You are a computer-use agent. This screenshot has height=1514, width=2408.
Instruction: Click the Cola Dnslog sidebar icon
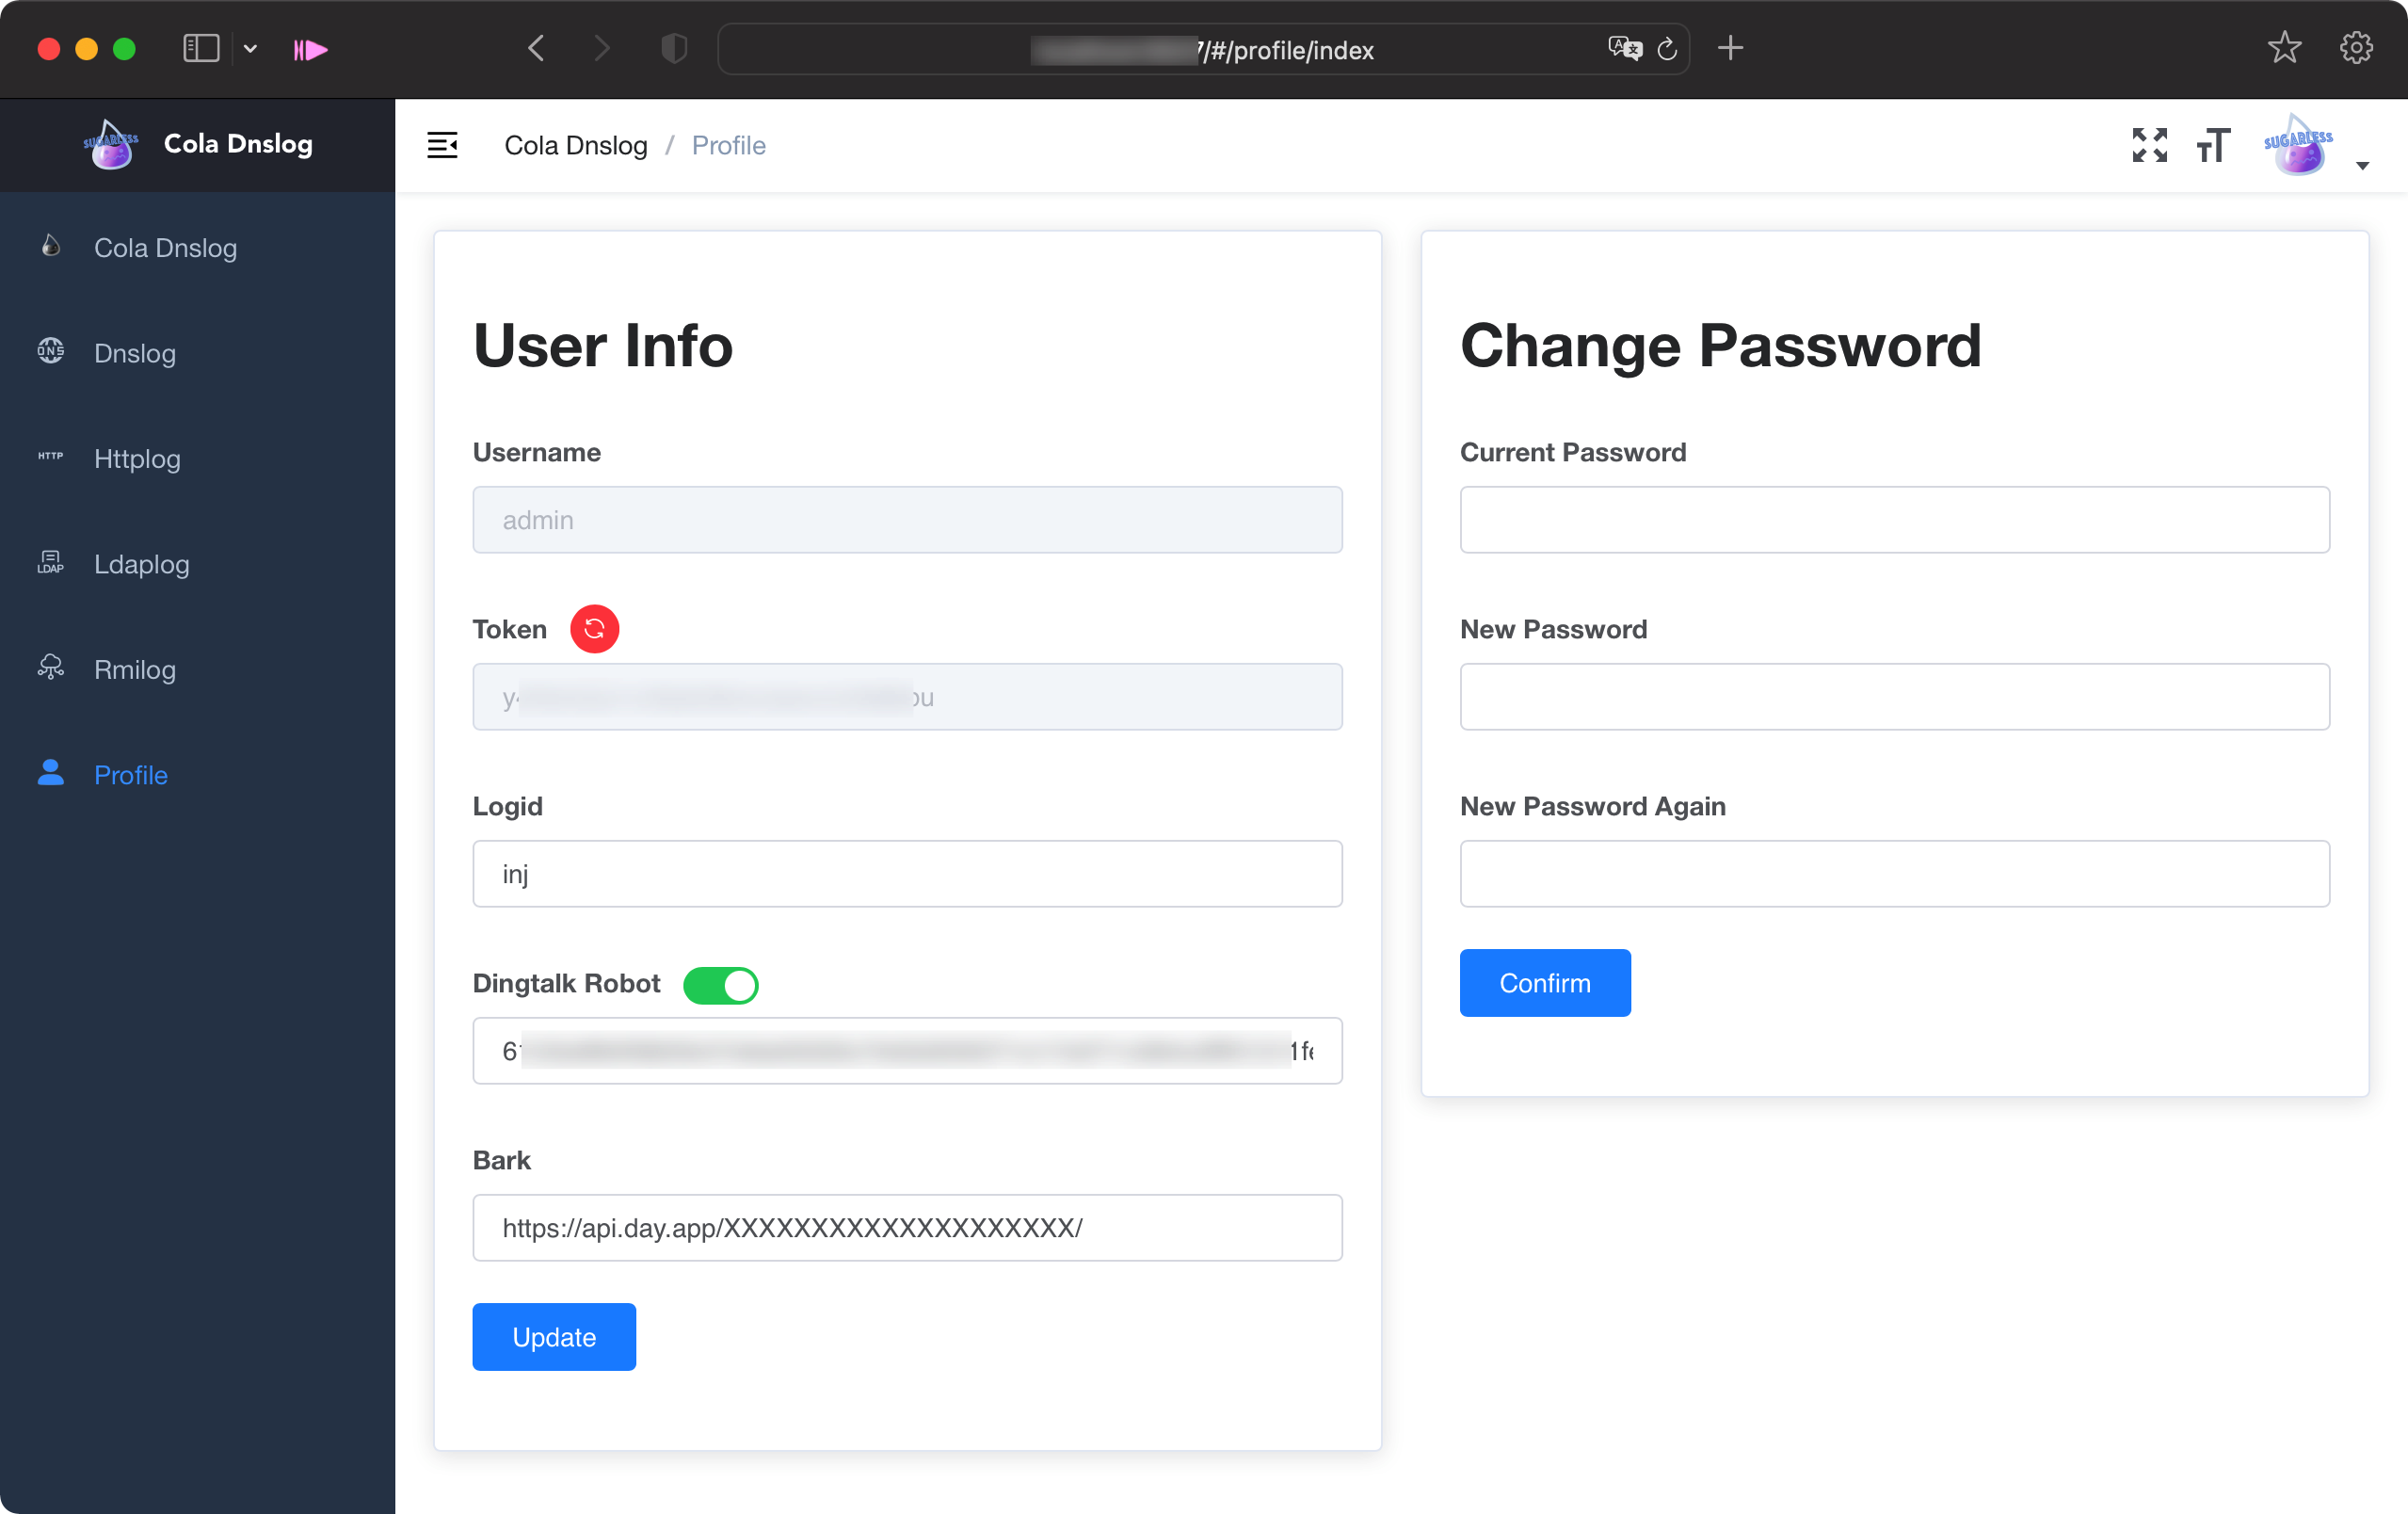point(51,248)
